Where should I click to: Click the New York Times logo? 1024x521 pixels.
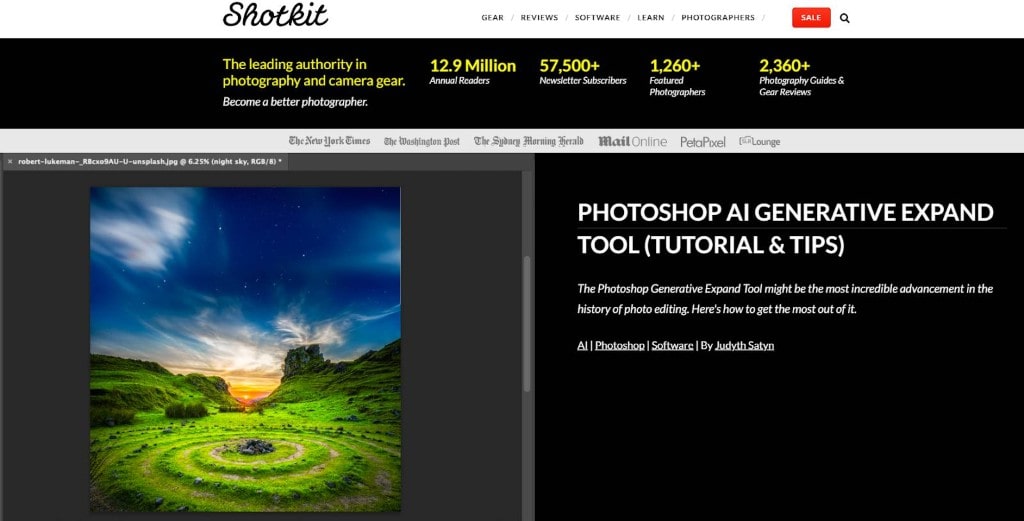[x=329, y=141]
